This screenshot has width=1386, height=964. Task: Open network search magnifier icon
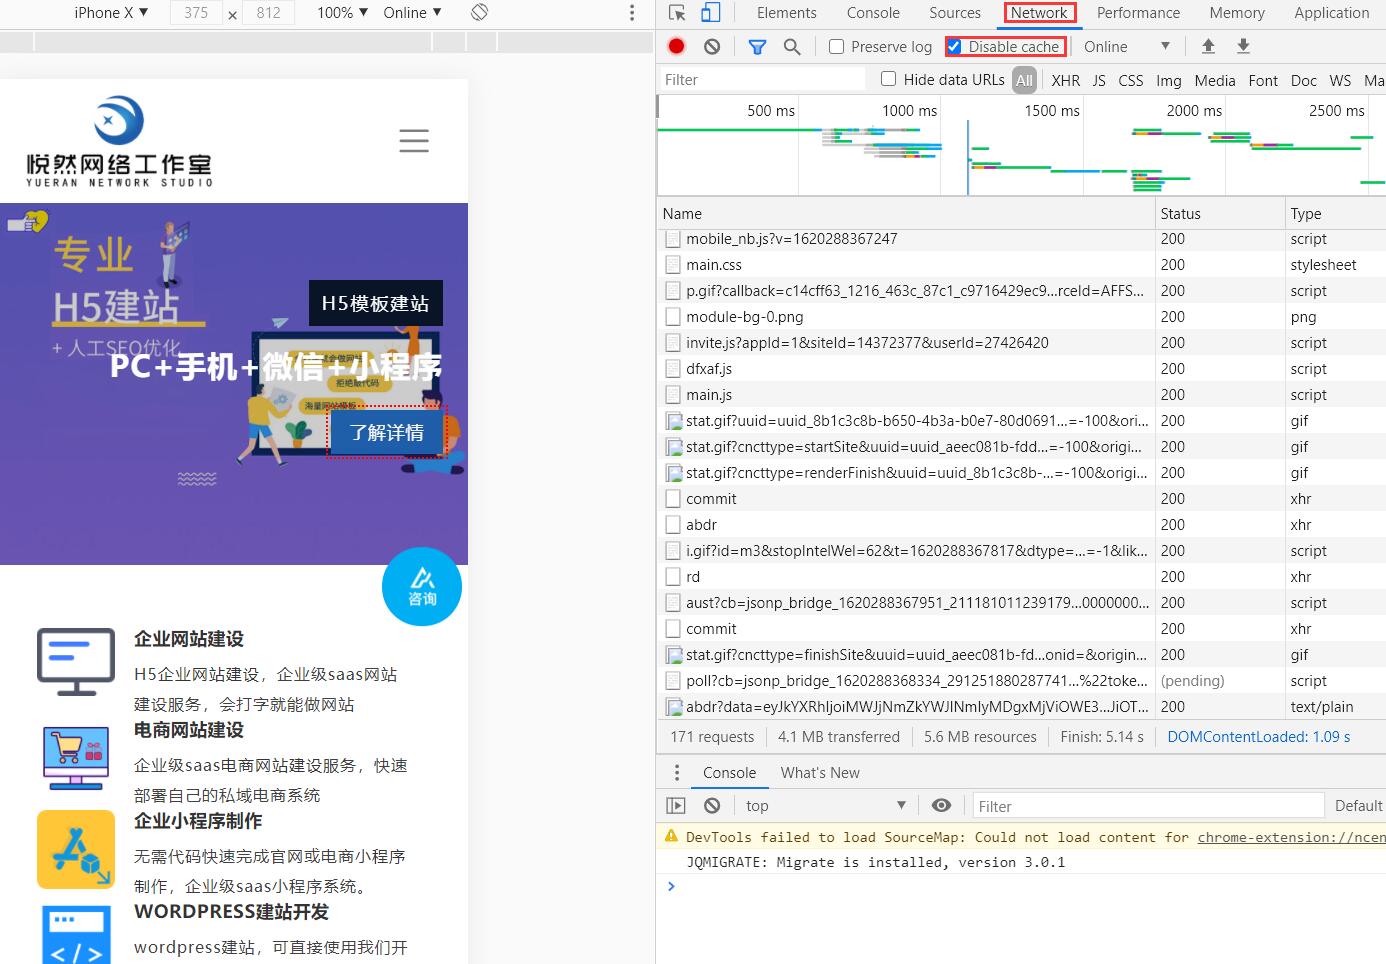click(792, 46)
